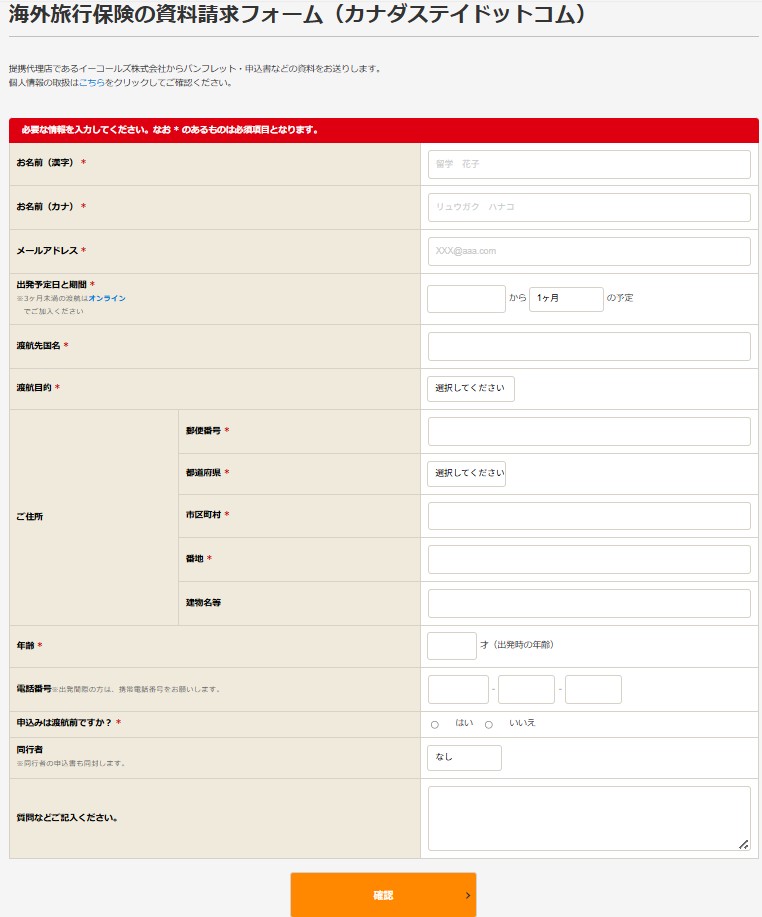Open the こちら privacy policy link
The height and width of the screenshot is (917, 762).
[92, 82]
